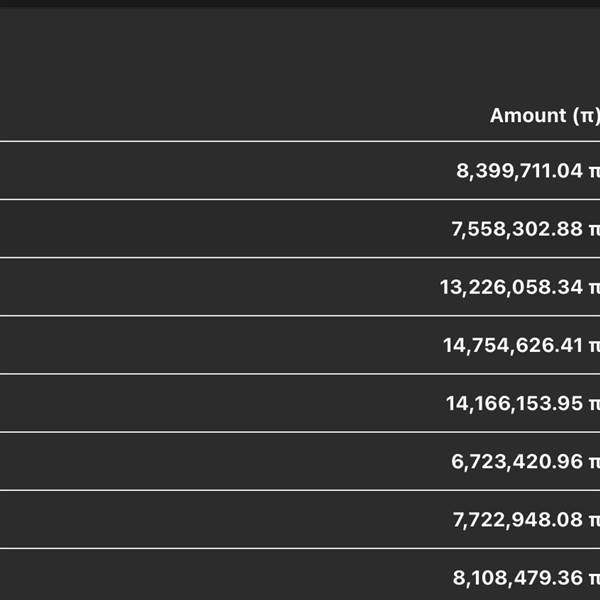Select the table row containing 7,558,302.88

pyautogui.click(x=300, y=229)
